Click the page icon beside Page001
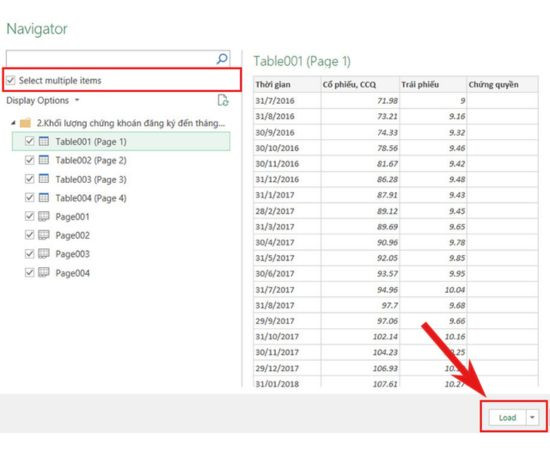This screenshot has height=450, width=550. click(44, 216)
